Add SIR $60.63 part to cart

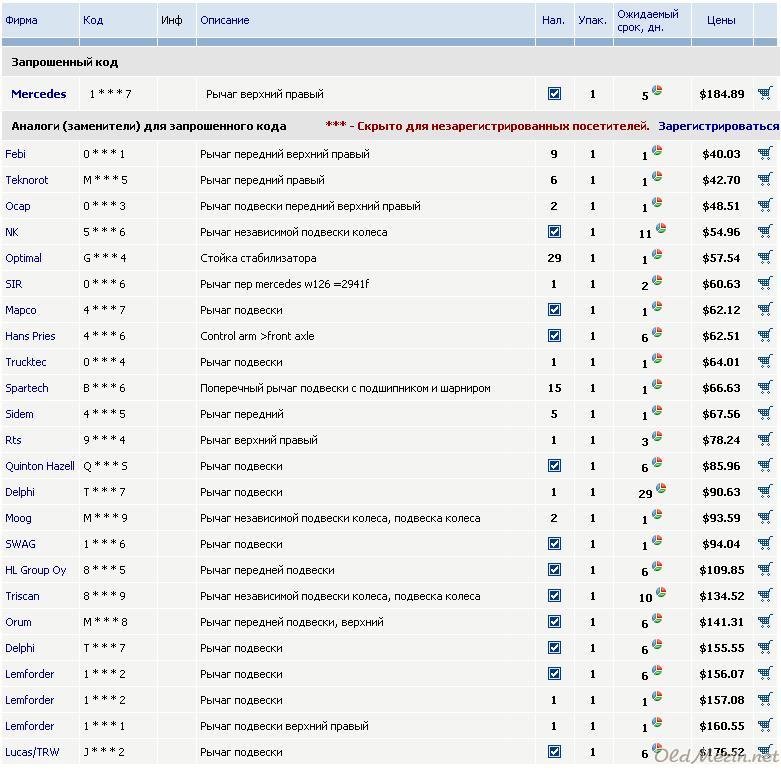[765, 283]
